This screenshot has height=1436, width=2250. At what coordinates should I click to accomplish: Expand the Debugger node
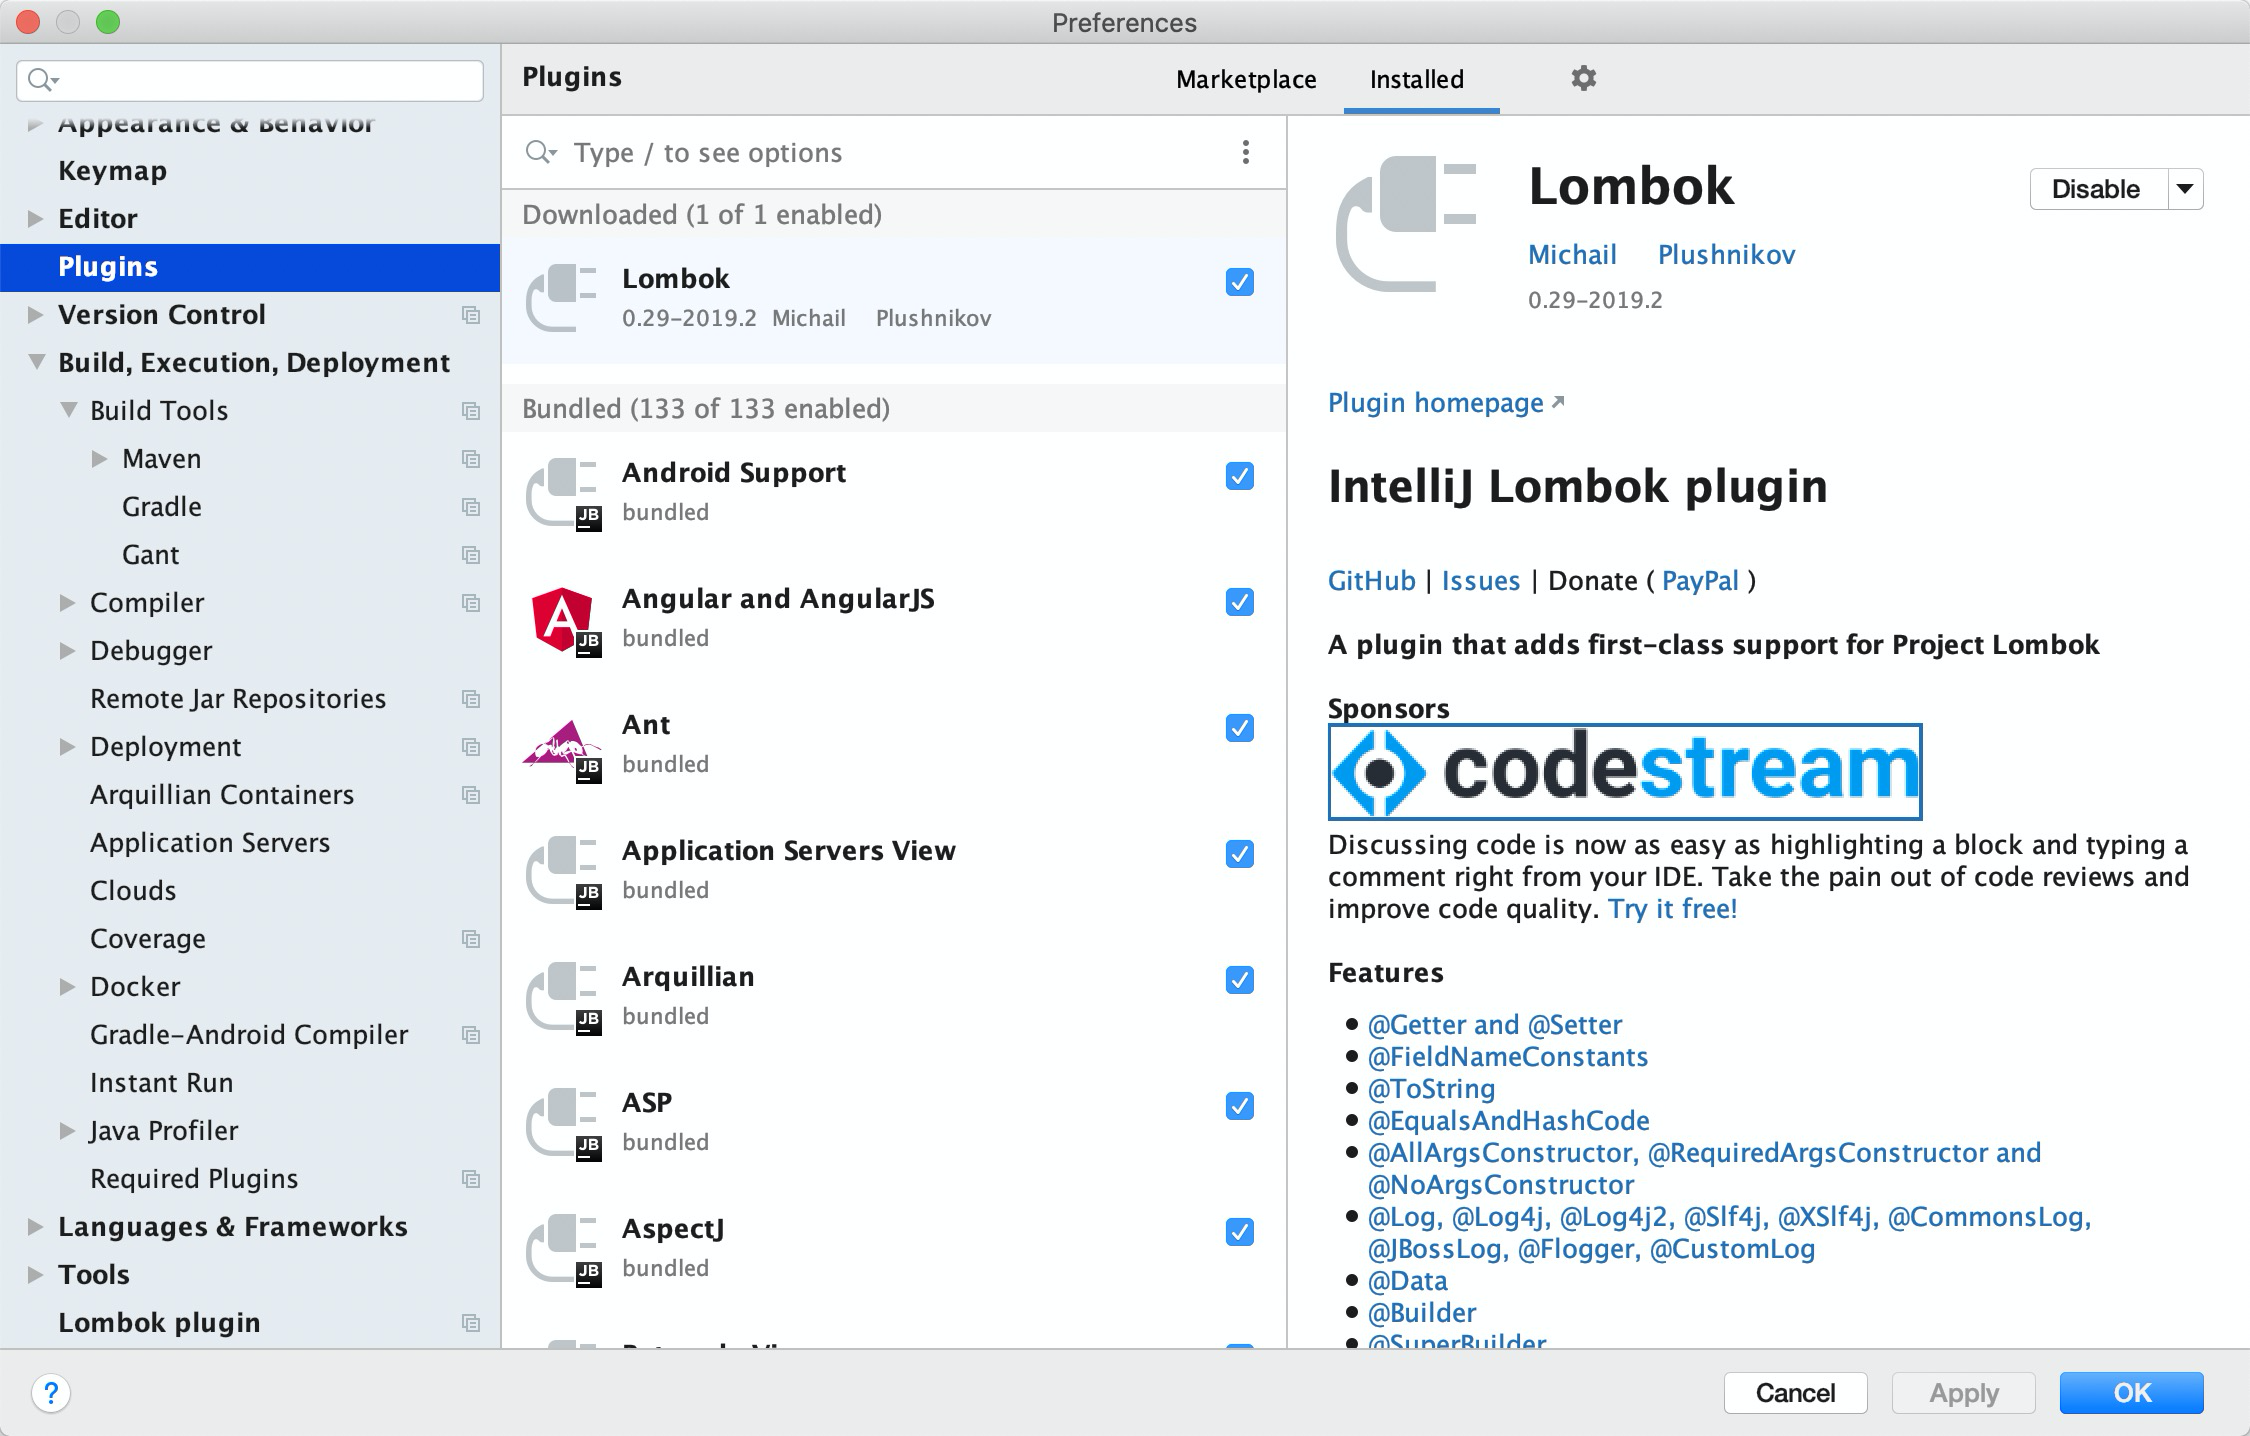(67, 650)
